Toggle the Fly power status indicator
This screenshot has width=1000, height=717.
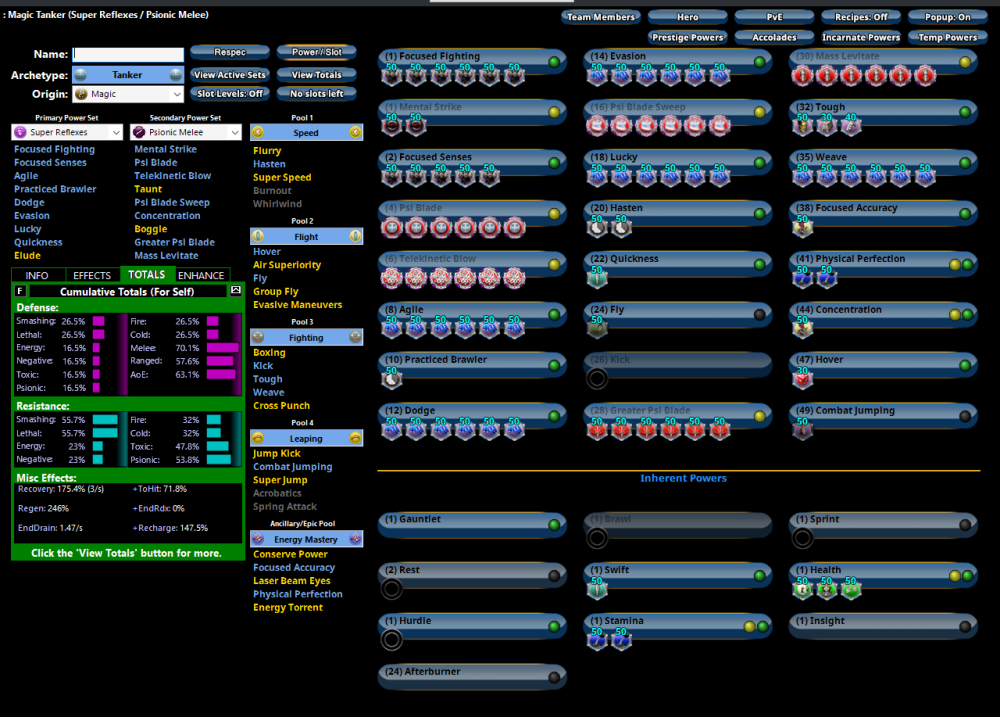pyautogui.click(x=760, y=314)
